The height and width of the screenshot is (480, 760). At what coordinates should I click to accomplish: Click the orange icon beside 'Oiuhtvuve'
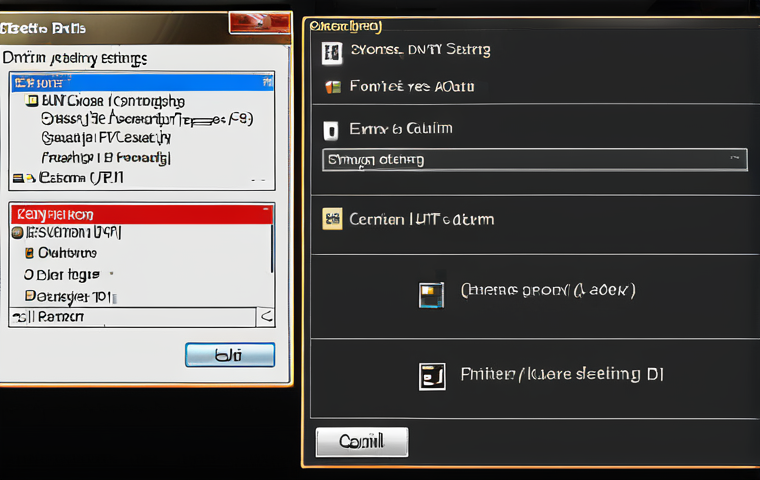point(29,253)
